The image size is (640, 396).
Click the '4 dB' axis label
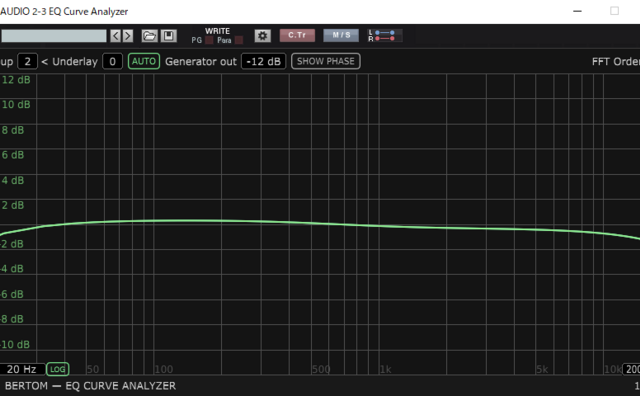pos(13,180)
